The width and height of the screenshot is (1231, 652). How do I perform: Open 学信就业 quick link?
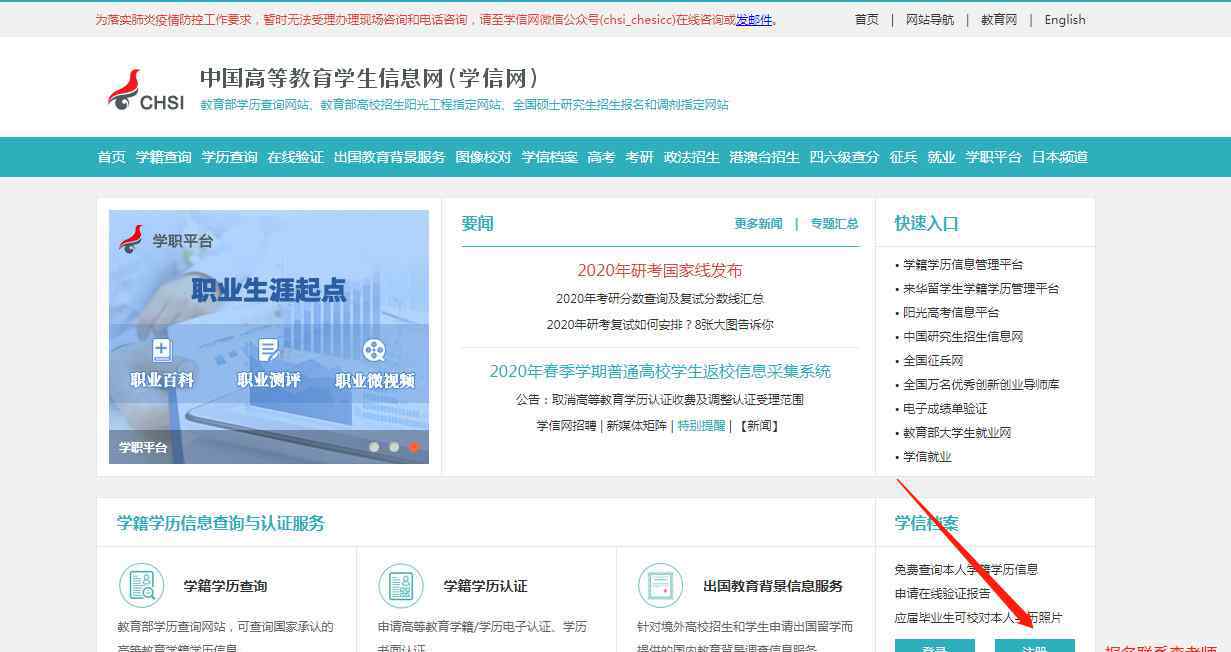[x=927, y=457]
